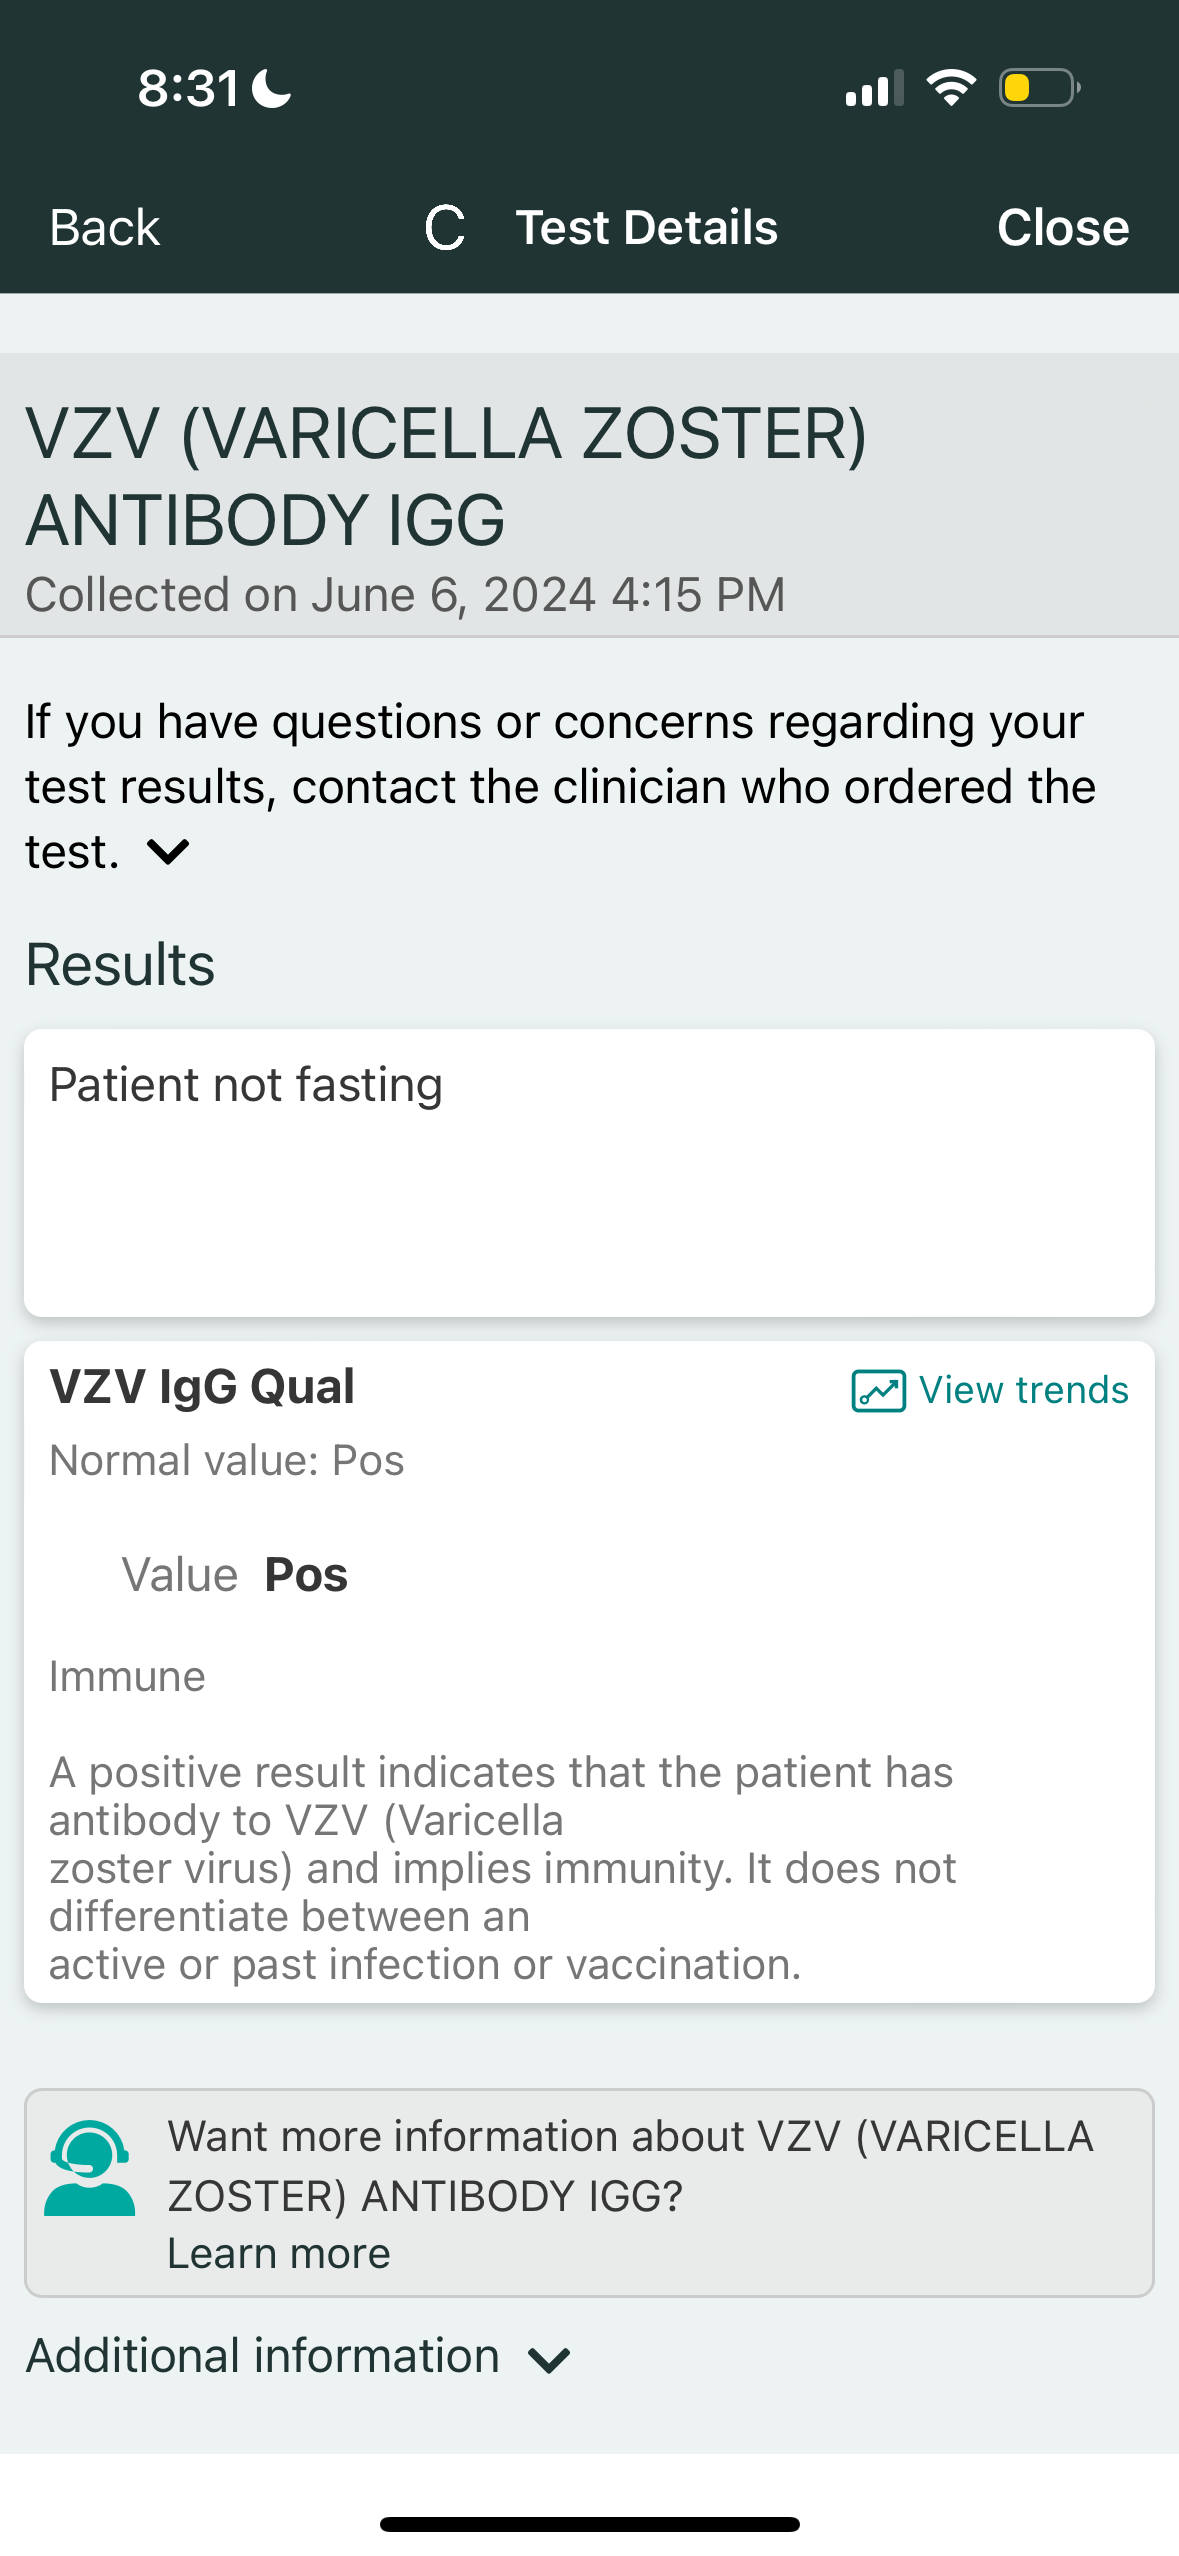Tap the Pos result value
Viewport: 1179px width, 2556px height.
[x=306, y=1575]
